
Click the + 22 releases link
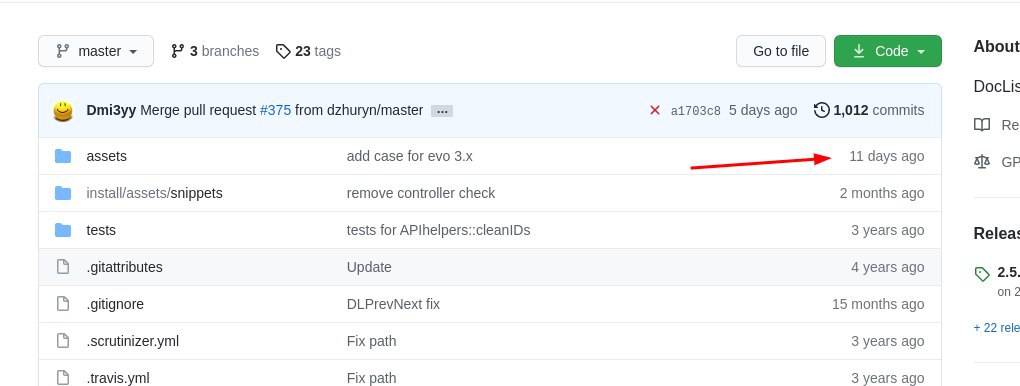point(997,327)
